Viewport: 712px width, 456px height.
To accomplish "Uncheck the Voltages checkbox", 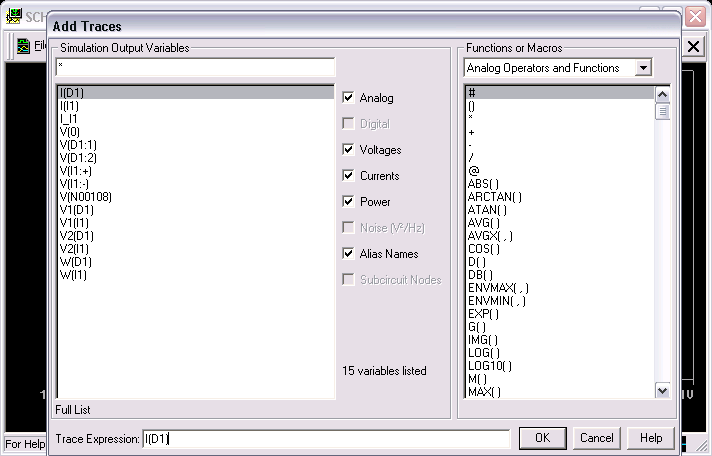I will tap(348, 150).
